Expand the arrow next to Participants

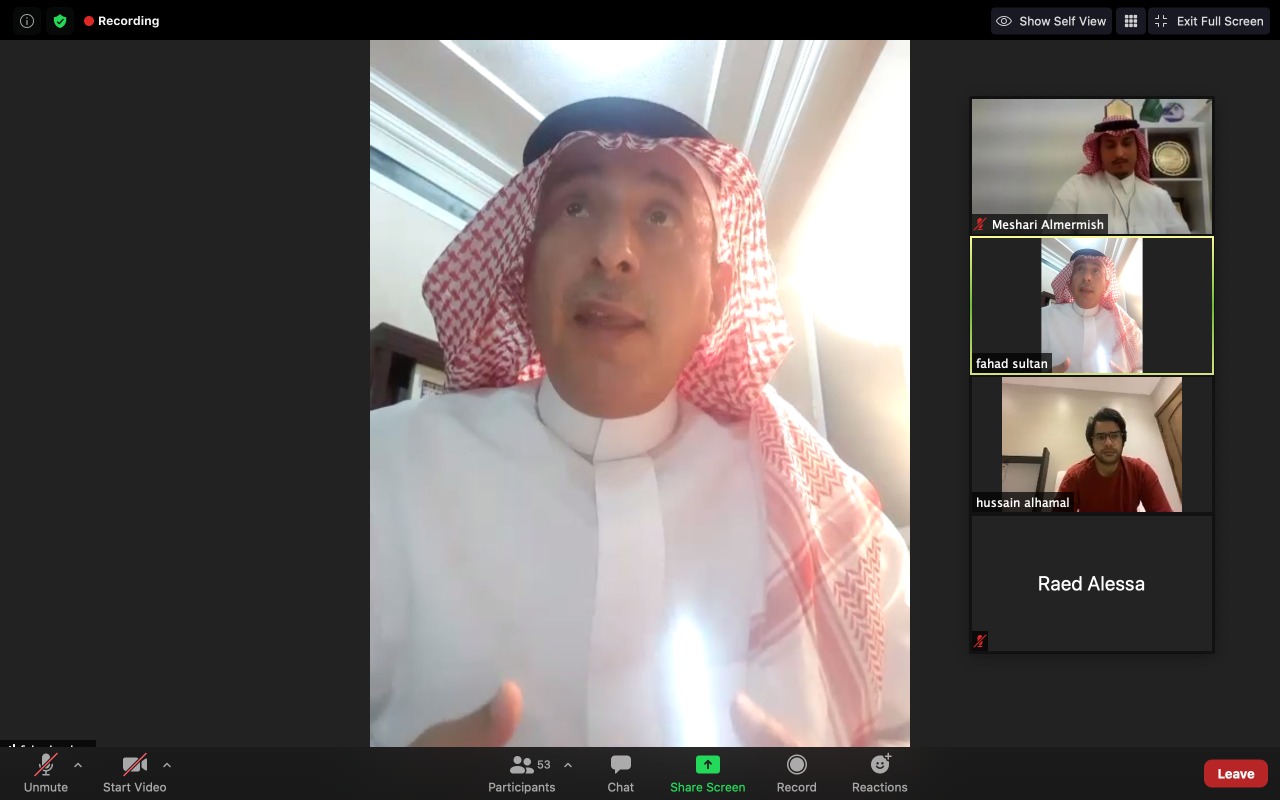(x=568, y=765)
